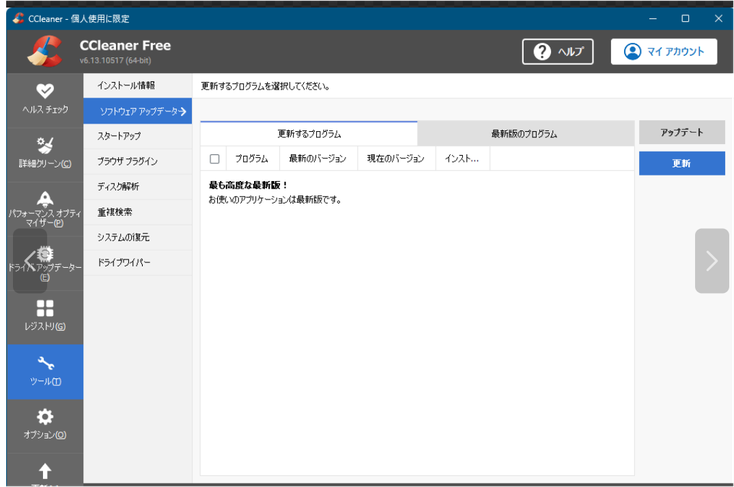This screenshot has height=487, width=734.
Task: Click the CCleaner logo in header
Action: 45,51
